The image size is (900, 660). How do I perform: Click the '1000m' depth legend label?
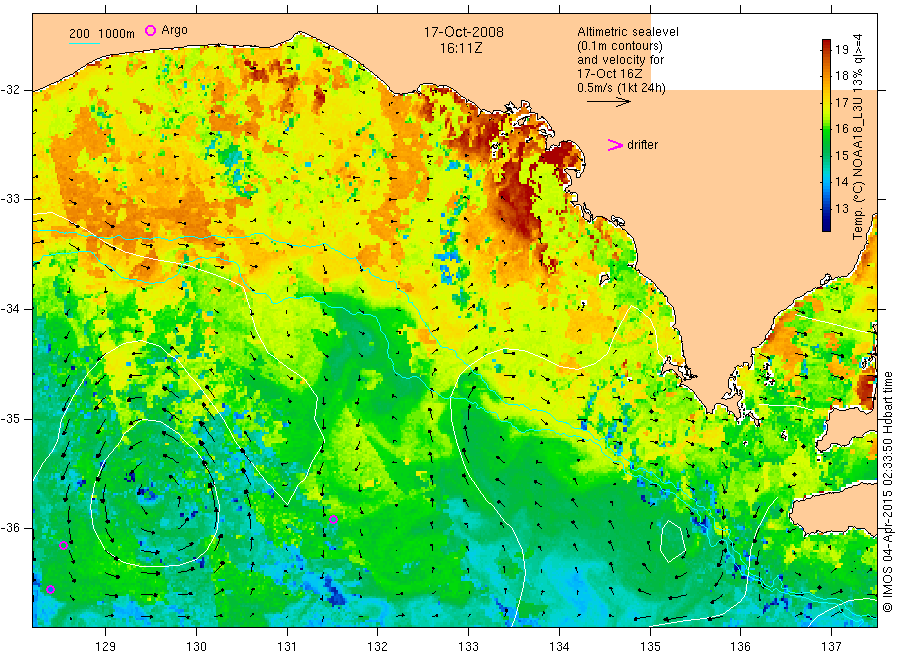[x=117, y=34]
